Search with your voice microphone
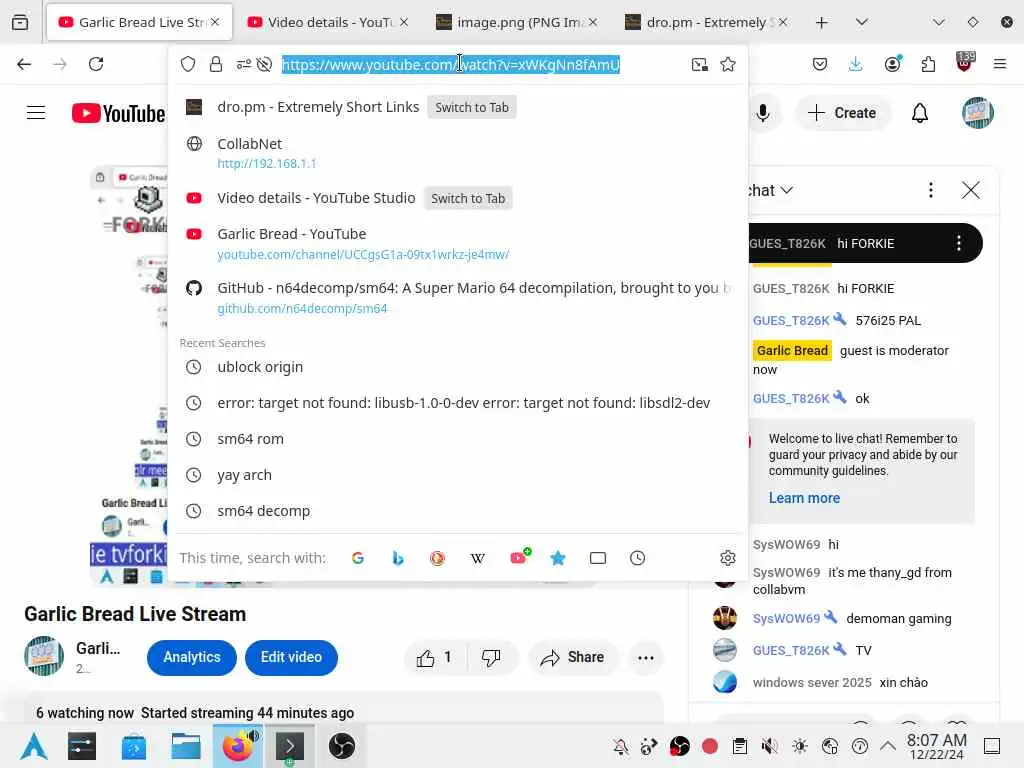The width and height of the screenshot is (1024, 768). point(763,113)
